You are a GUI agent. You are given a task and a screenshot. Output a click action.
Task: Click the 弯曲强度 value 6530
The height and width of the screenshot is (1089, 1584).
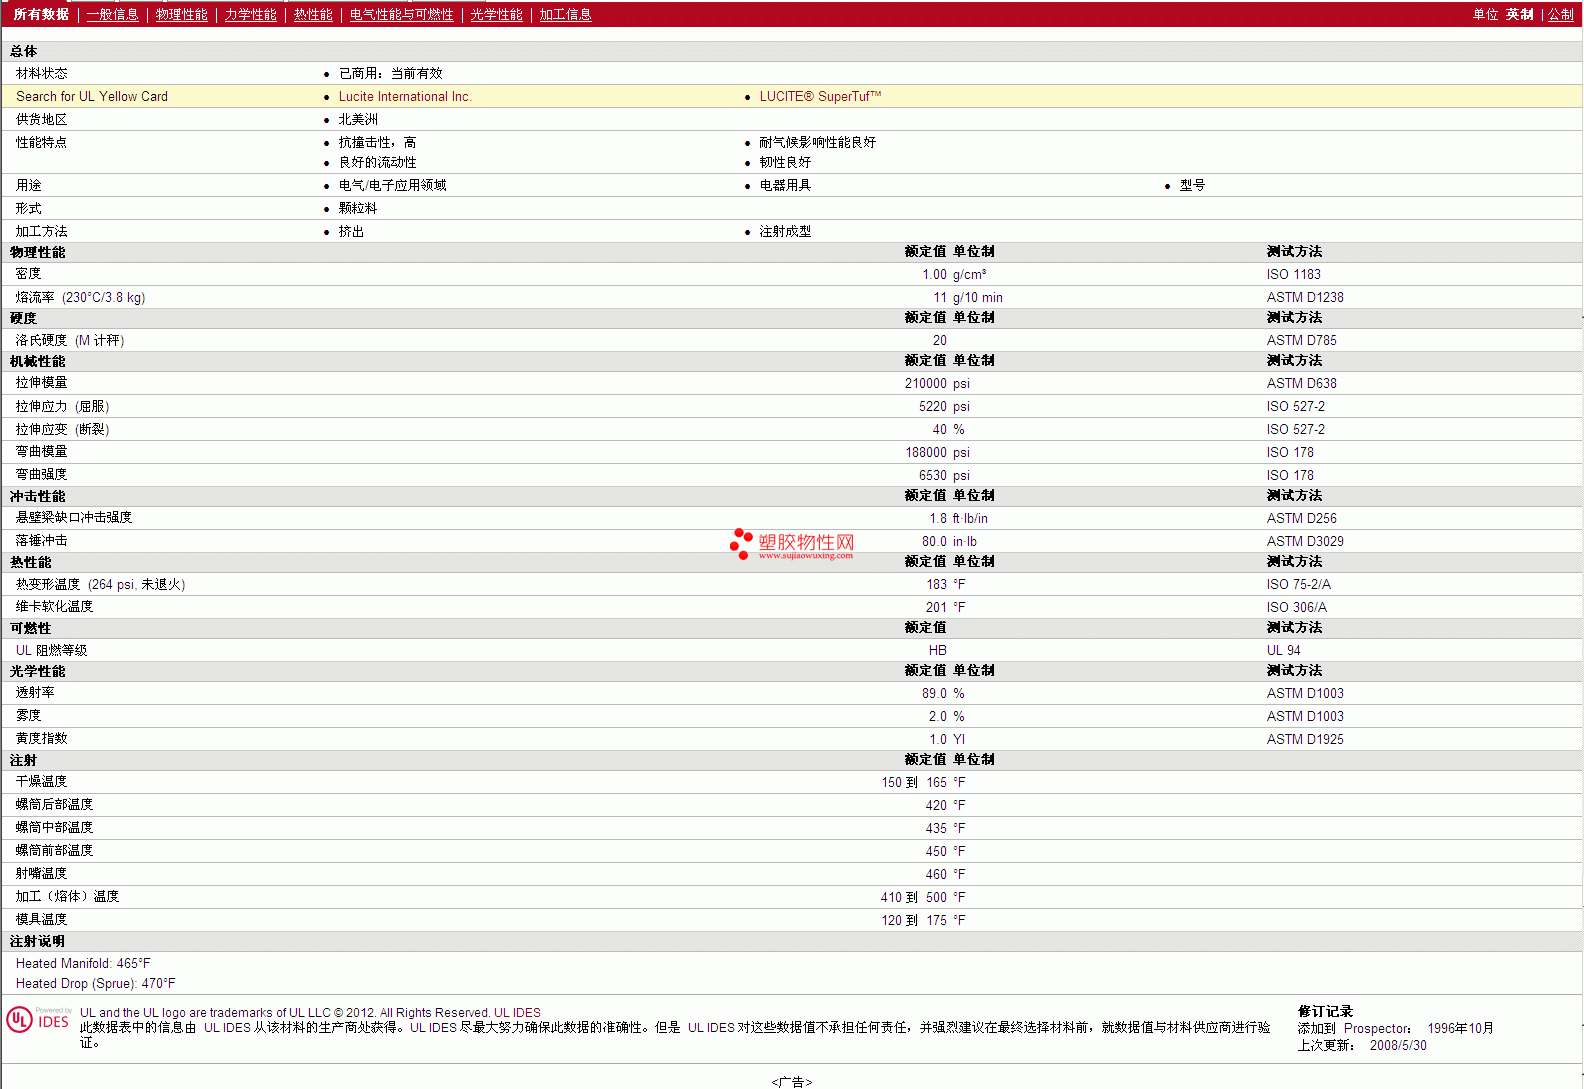pyautogui.click(x=933, y=475)
